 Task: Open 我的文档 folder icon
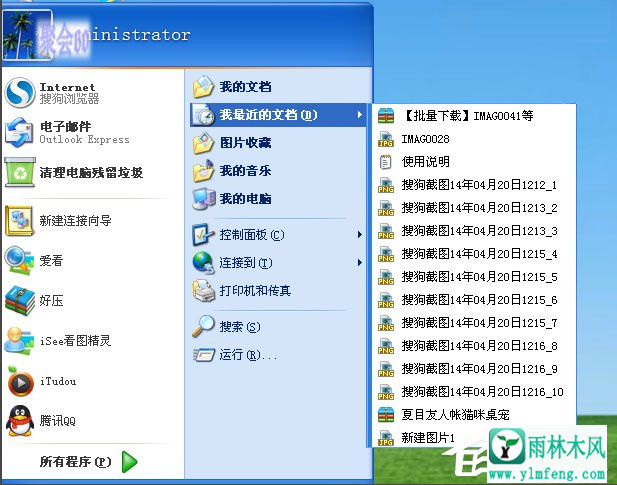coord(203,87)
